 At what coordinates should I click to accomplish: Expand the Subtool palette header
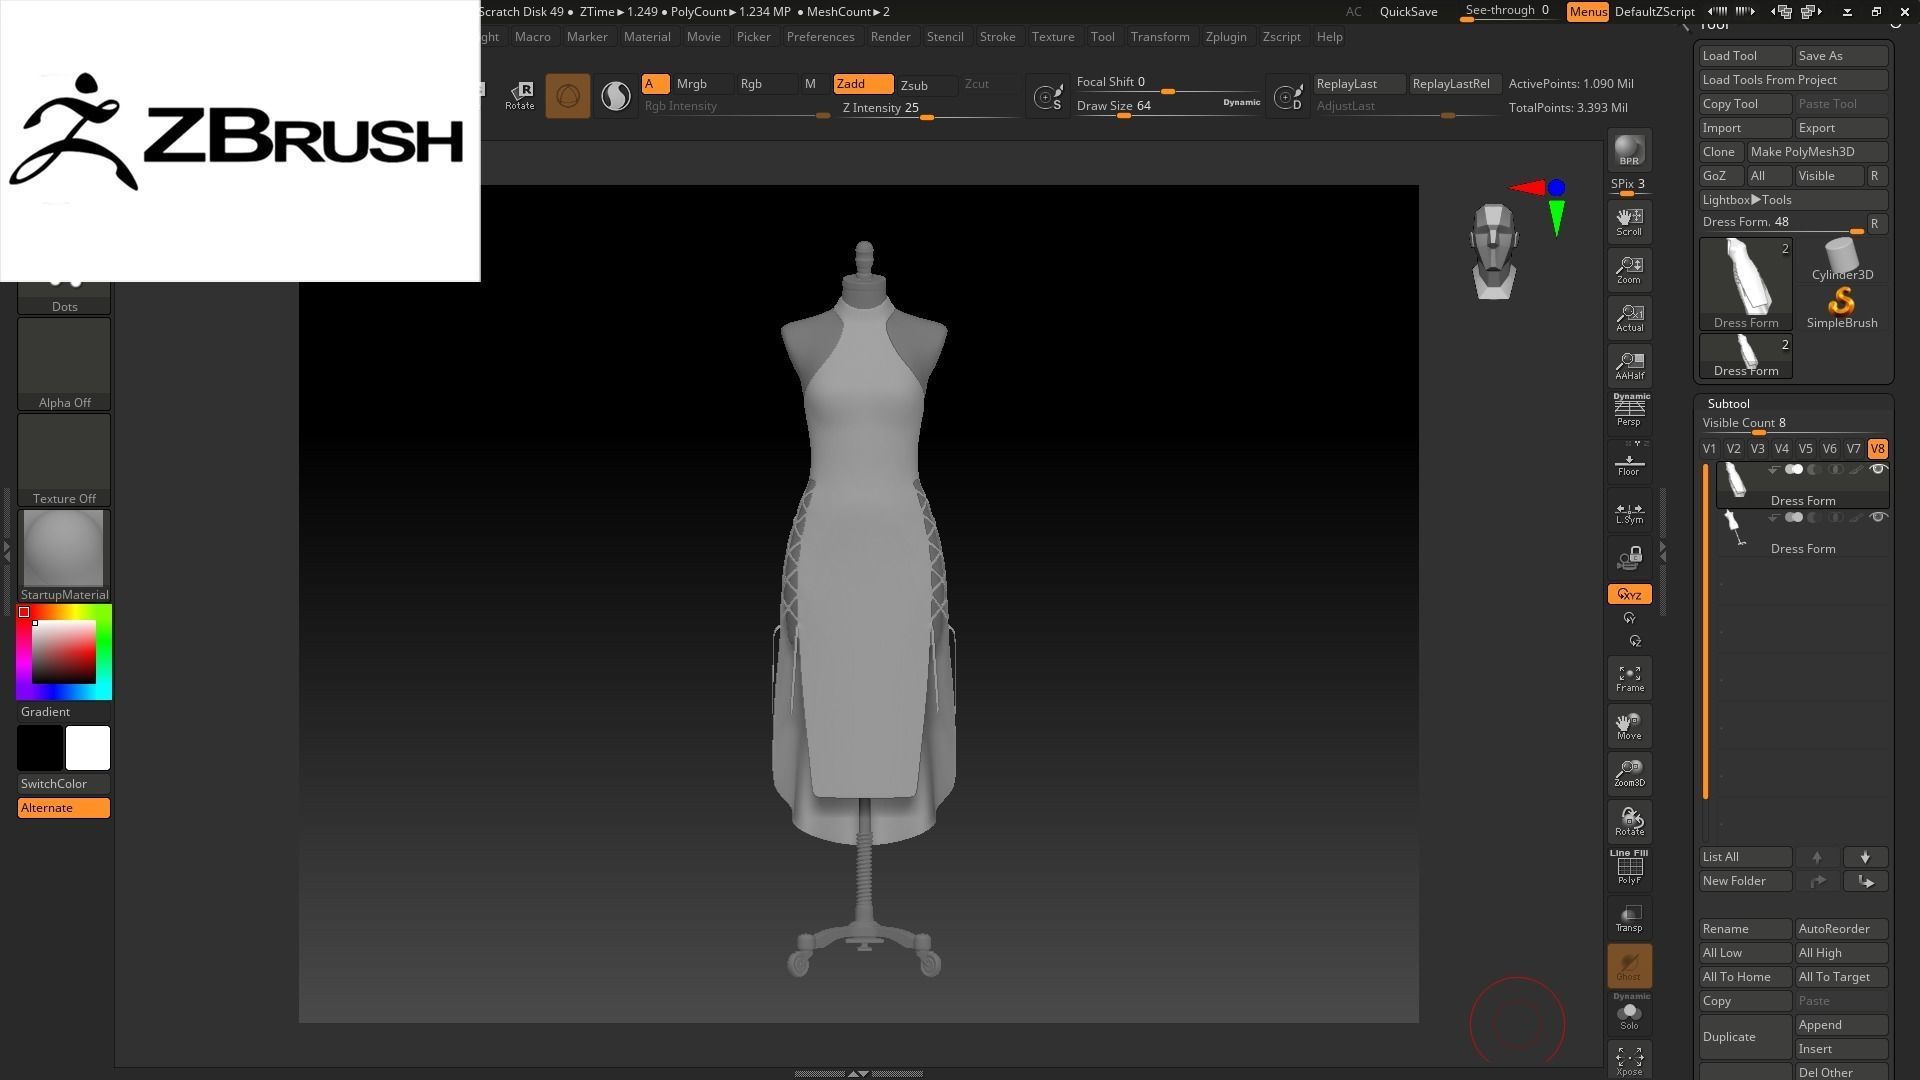[x=1728, y=404]
